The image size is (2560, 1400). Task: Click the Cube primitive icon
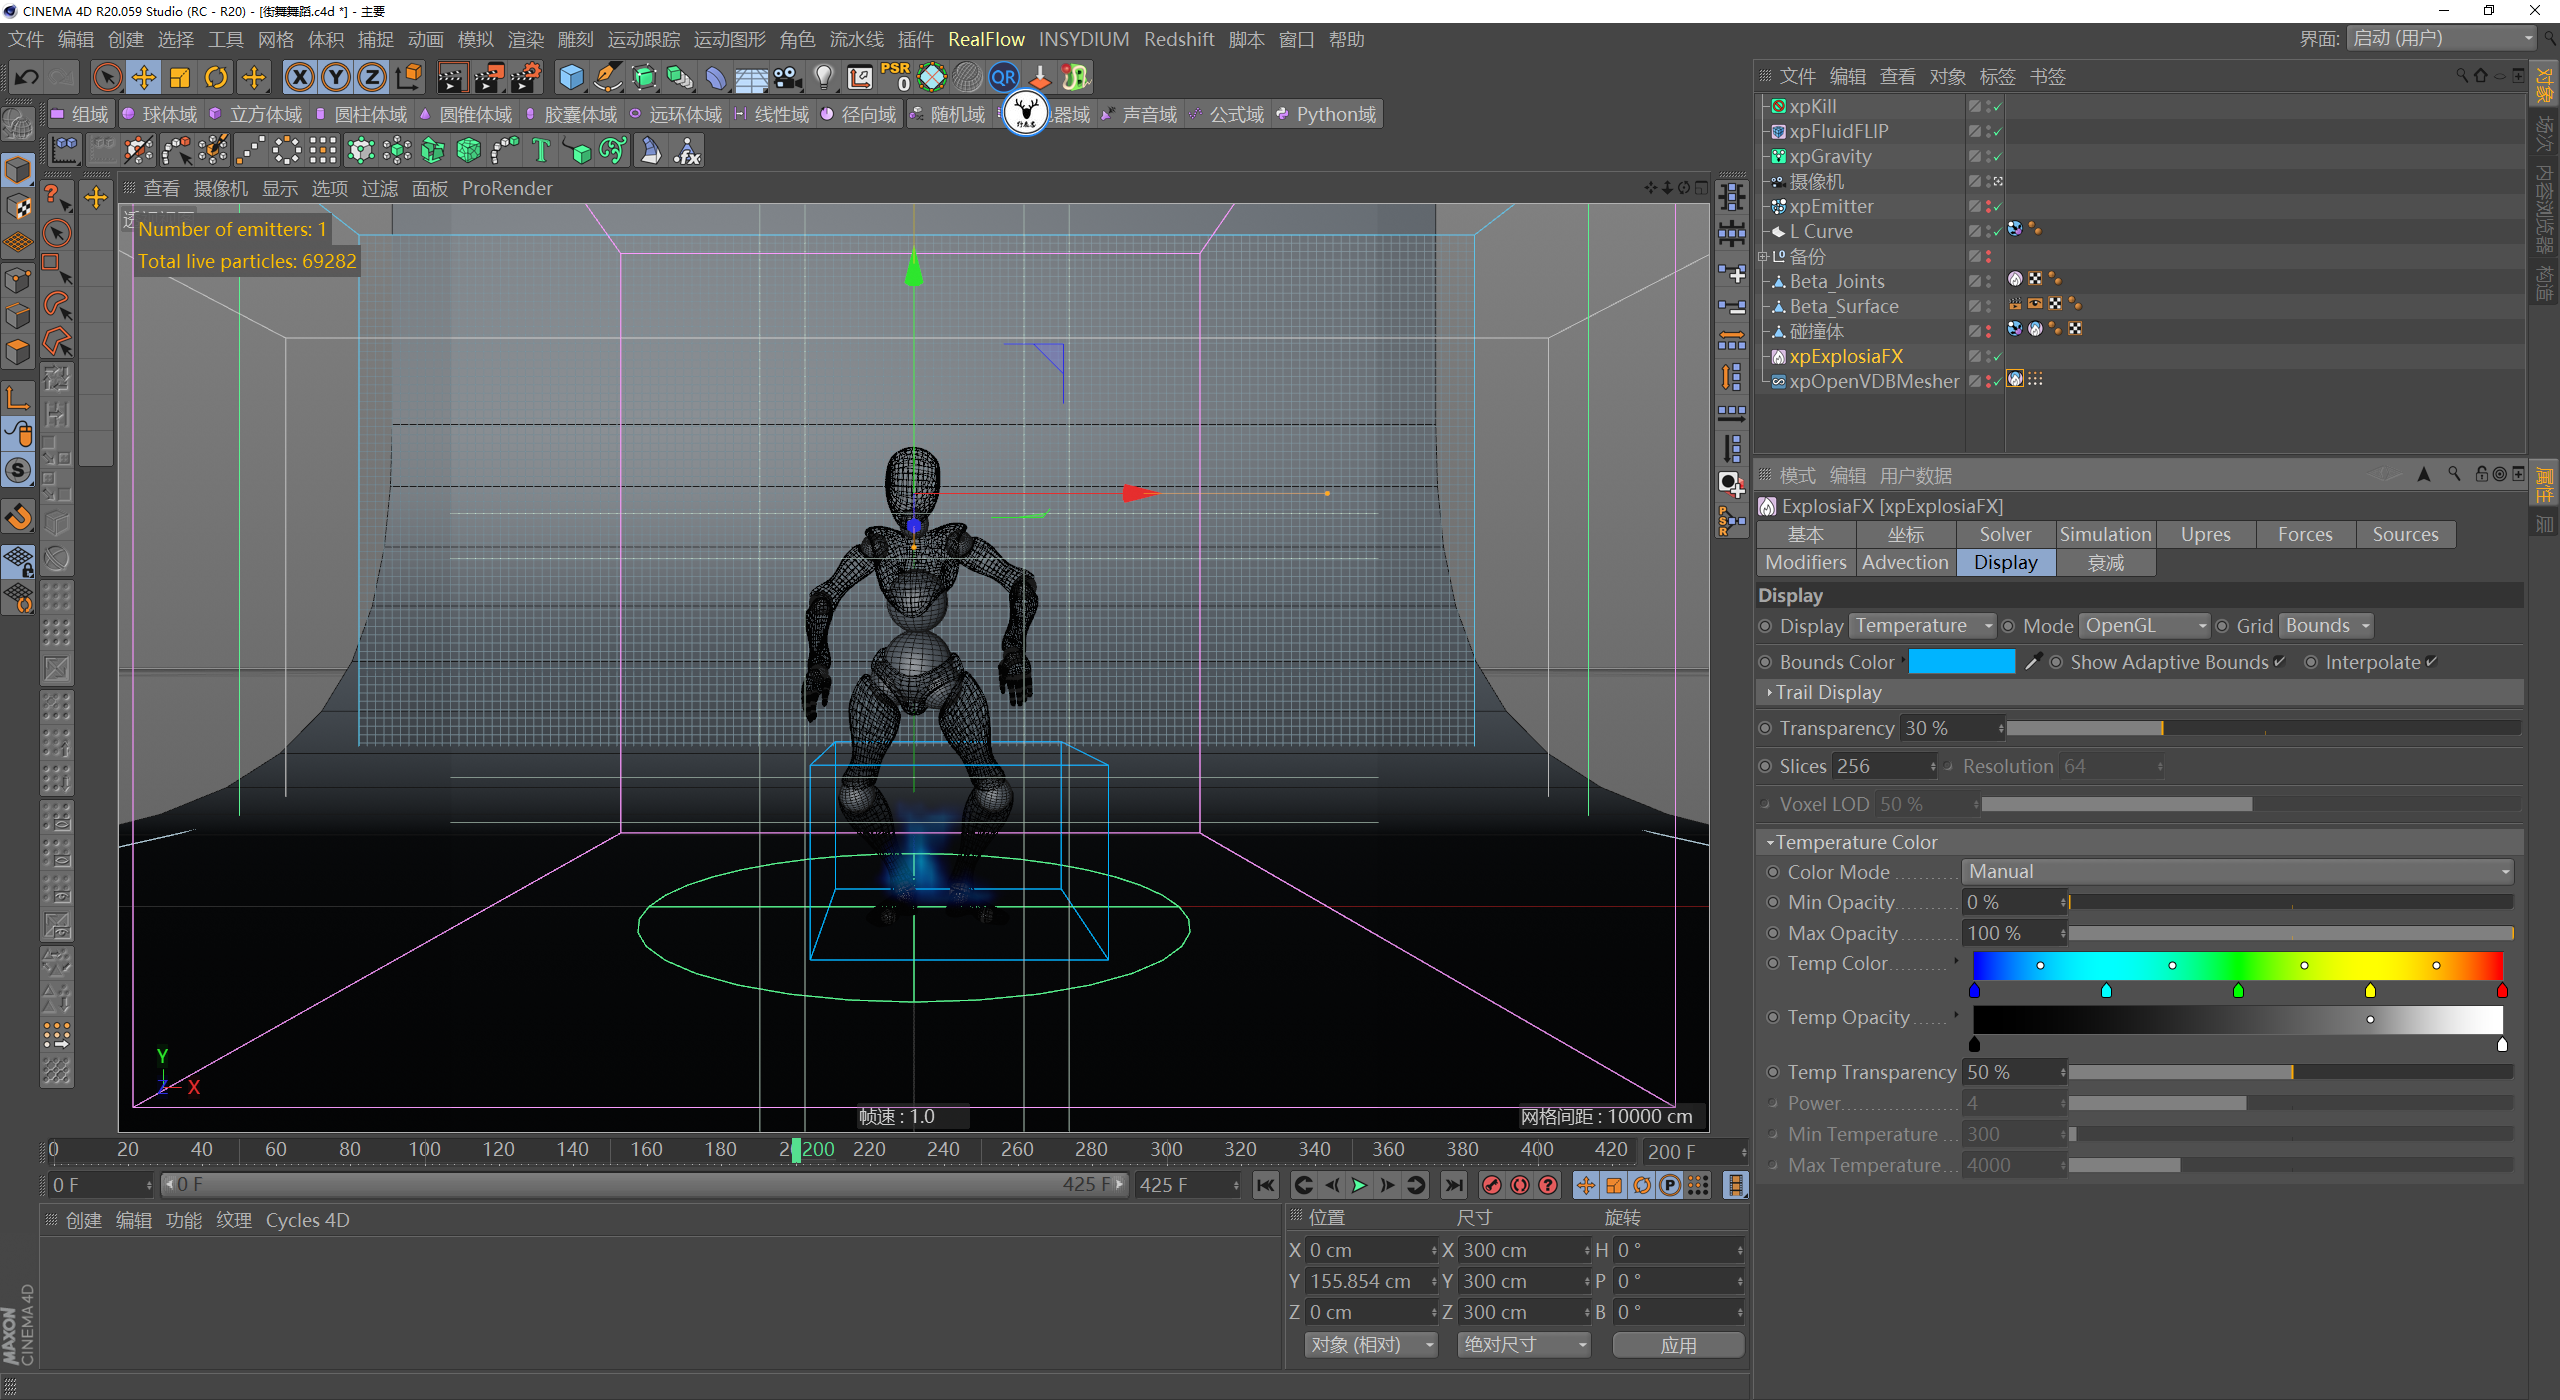coord(571,77)
